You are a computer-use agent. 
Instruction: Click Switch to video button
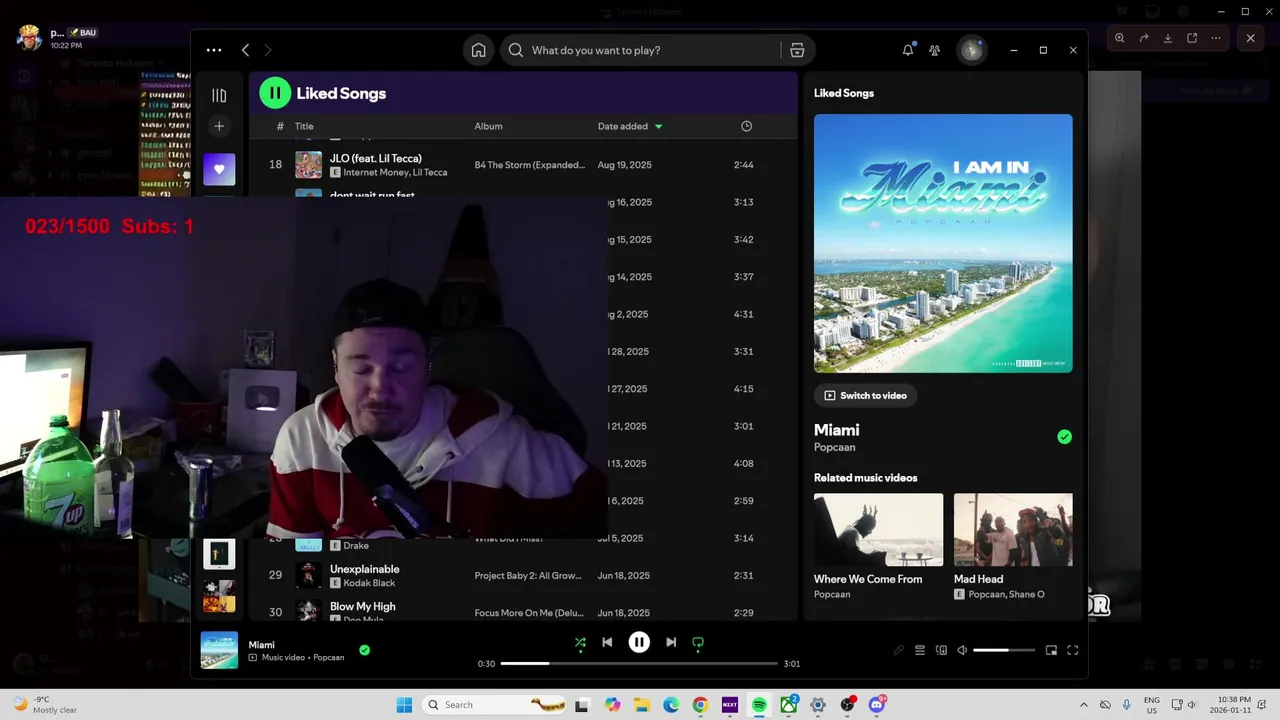pyautogui.click(x=865, y=396)
